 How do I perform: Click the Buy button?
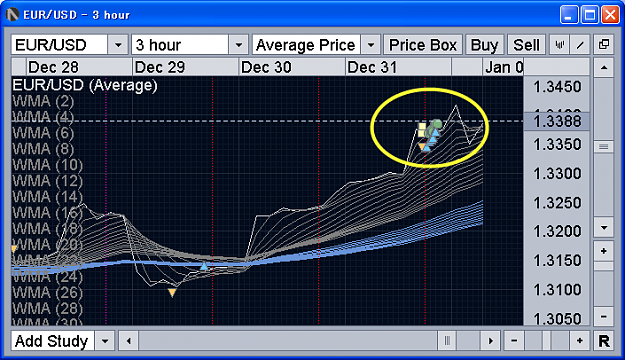tap(484, 45)
